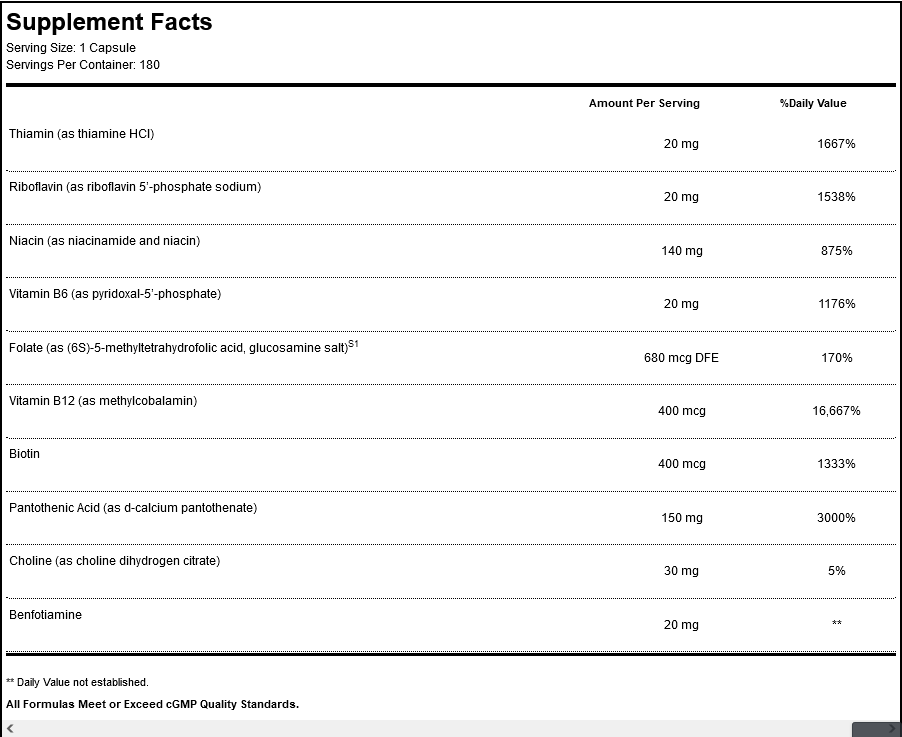
Task: Click the Servings Per Container: 180 text
Action: [83, 65]
